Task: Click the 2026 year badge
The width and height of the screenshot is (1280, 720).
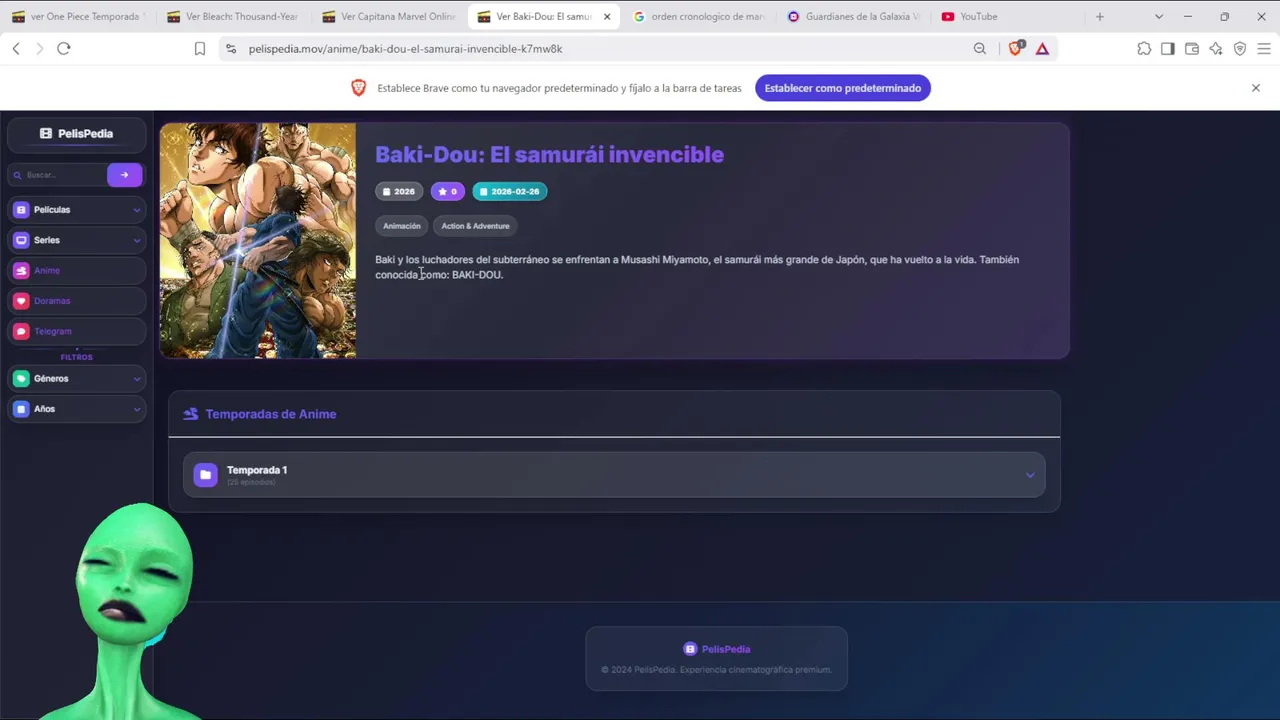Action: click(x=399, y=192)
